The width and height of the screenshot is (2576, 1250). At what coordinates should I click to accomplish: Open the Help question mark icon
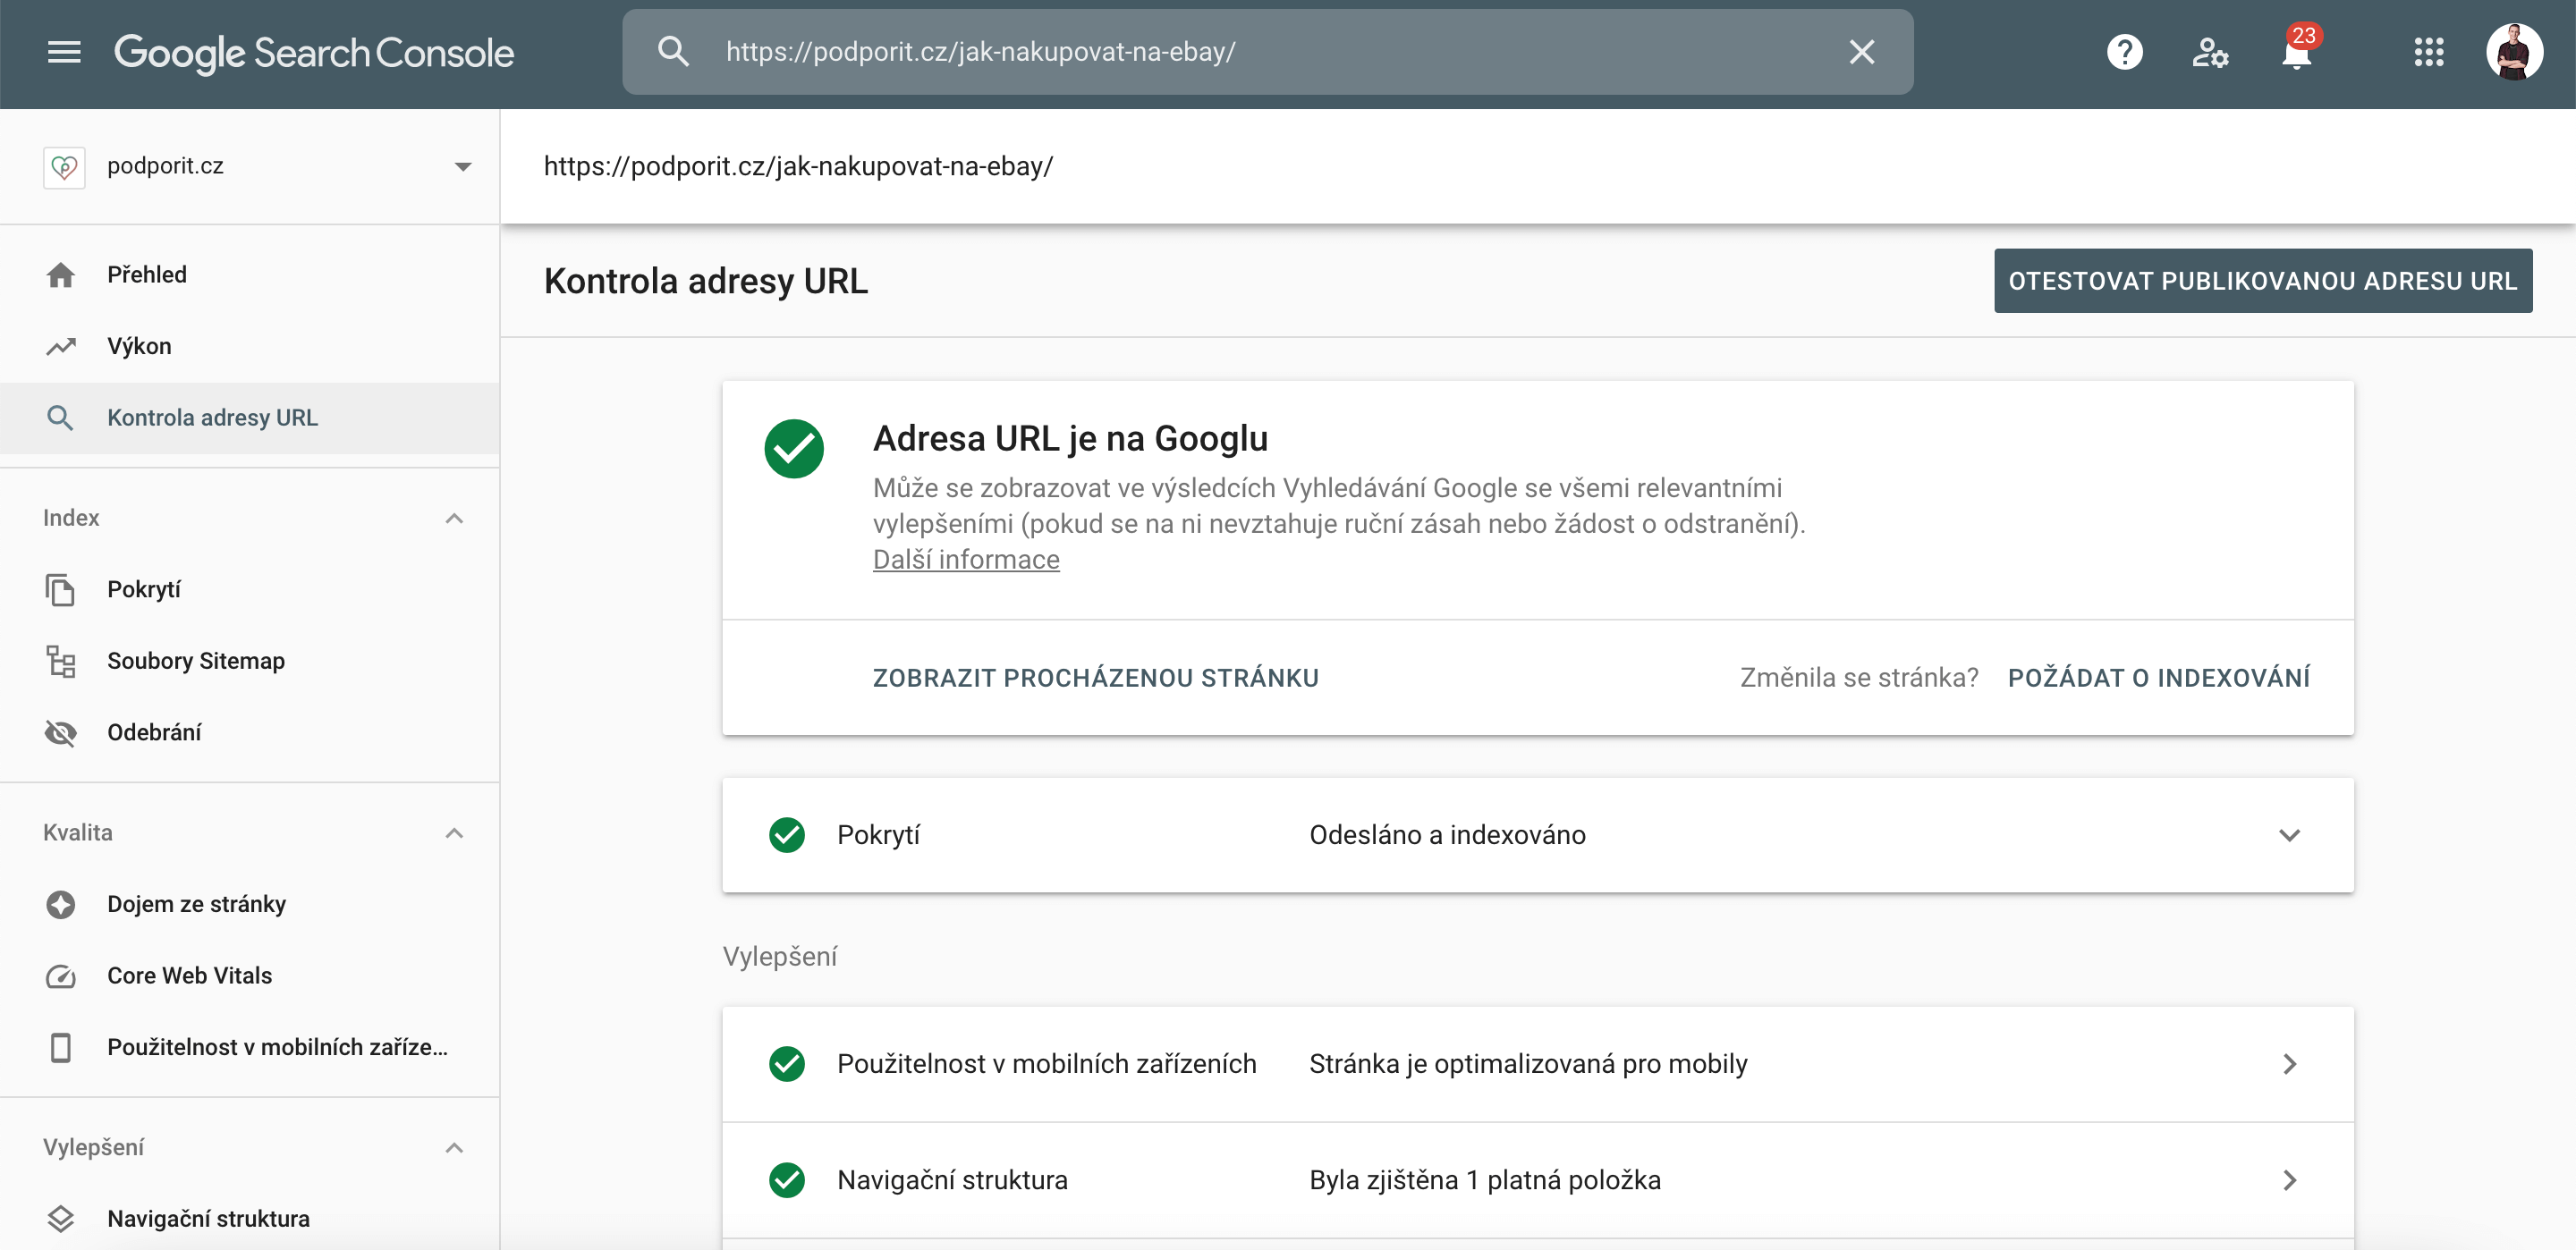[x=2124, y=52]
